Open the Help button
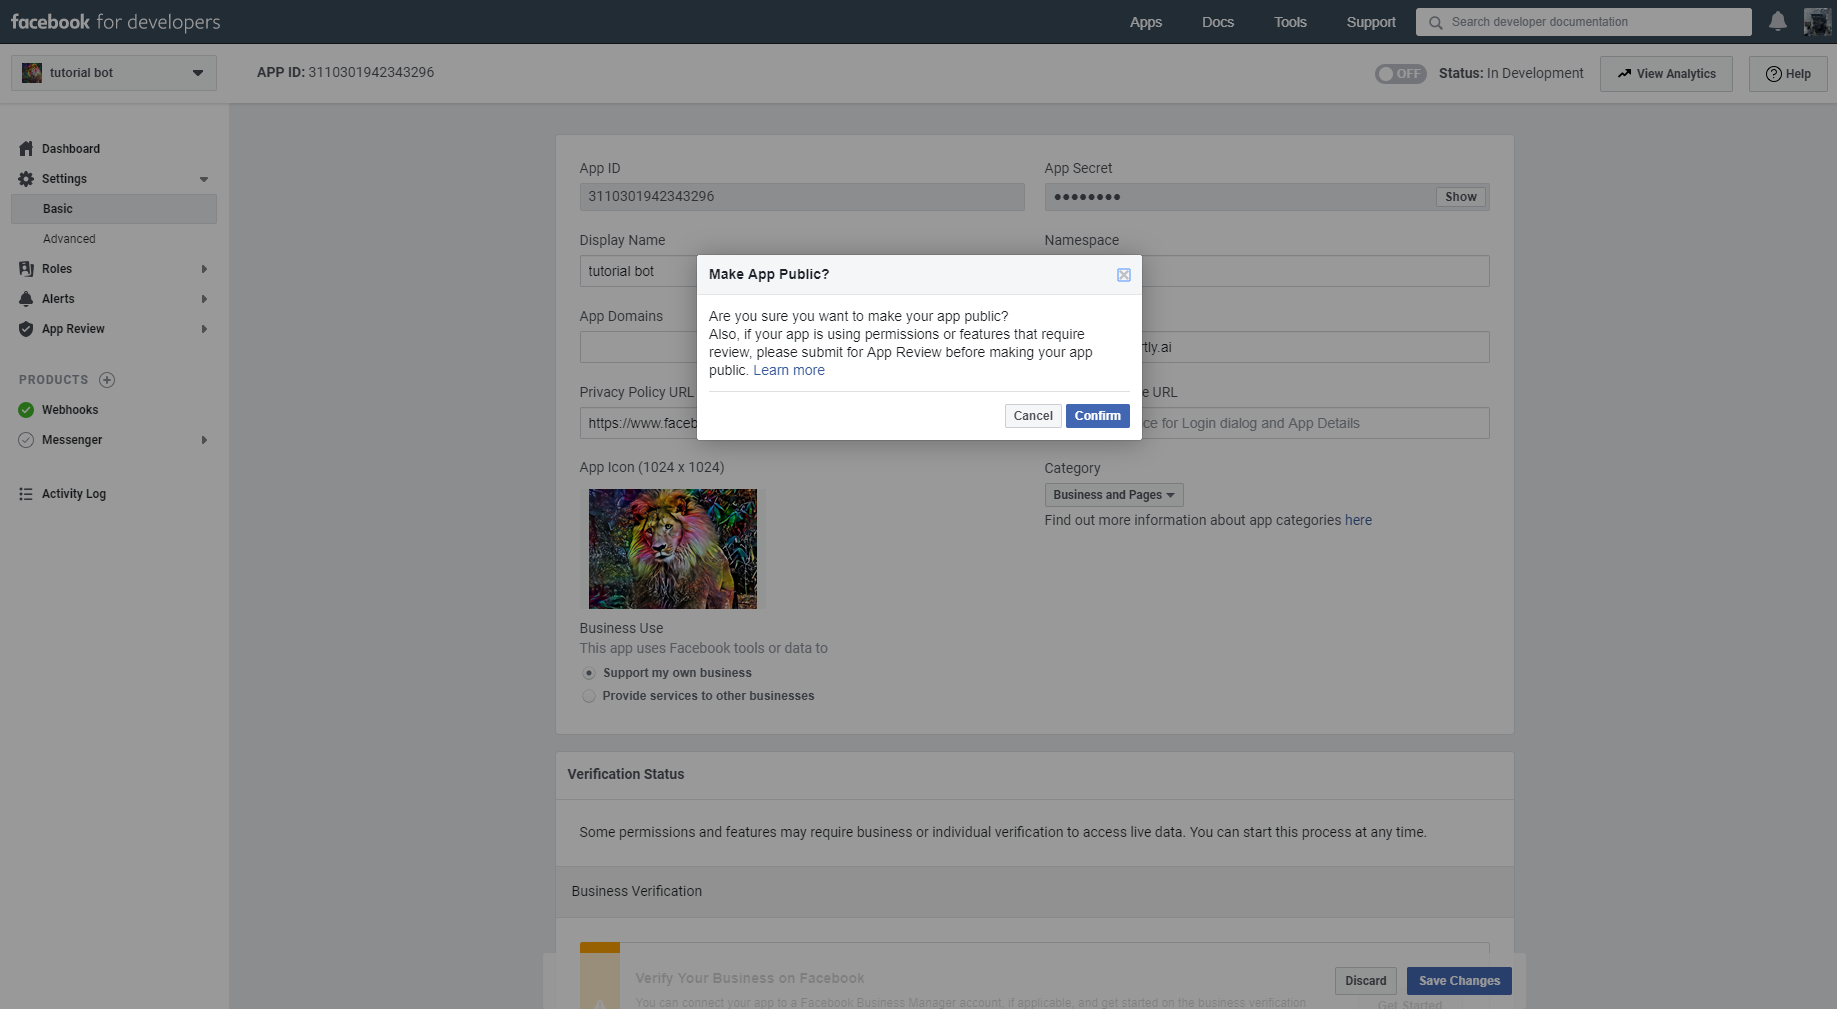Screen dimensions: 1837x1009 coord(1788,73)
